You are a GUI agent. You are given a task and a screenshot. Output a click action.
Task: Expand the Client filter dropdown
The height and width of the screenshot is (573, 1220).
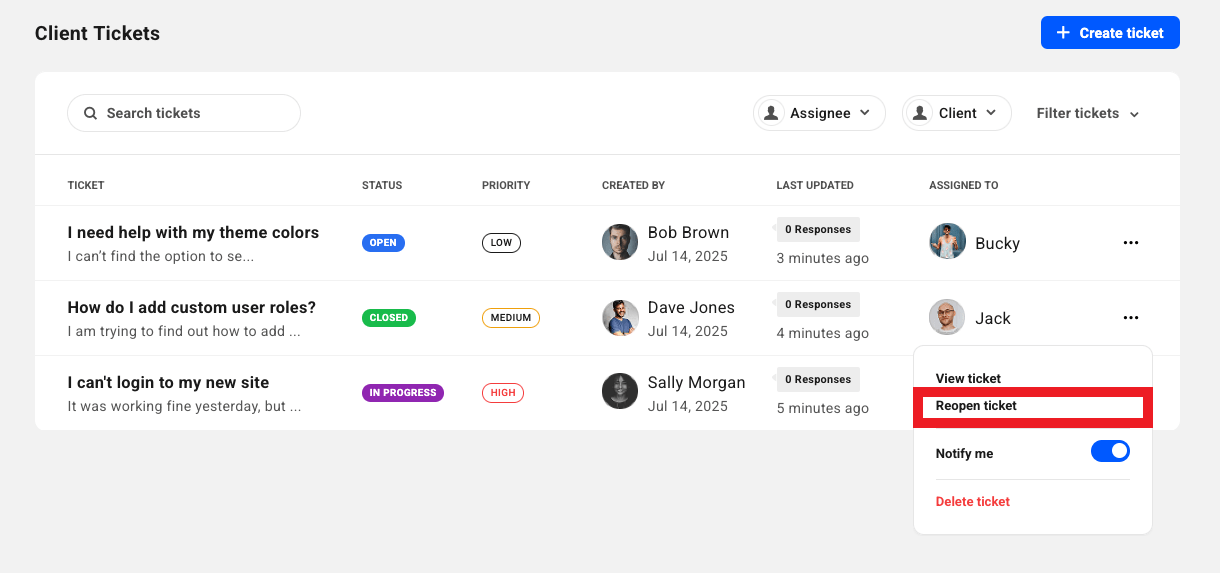click(956, 113)
